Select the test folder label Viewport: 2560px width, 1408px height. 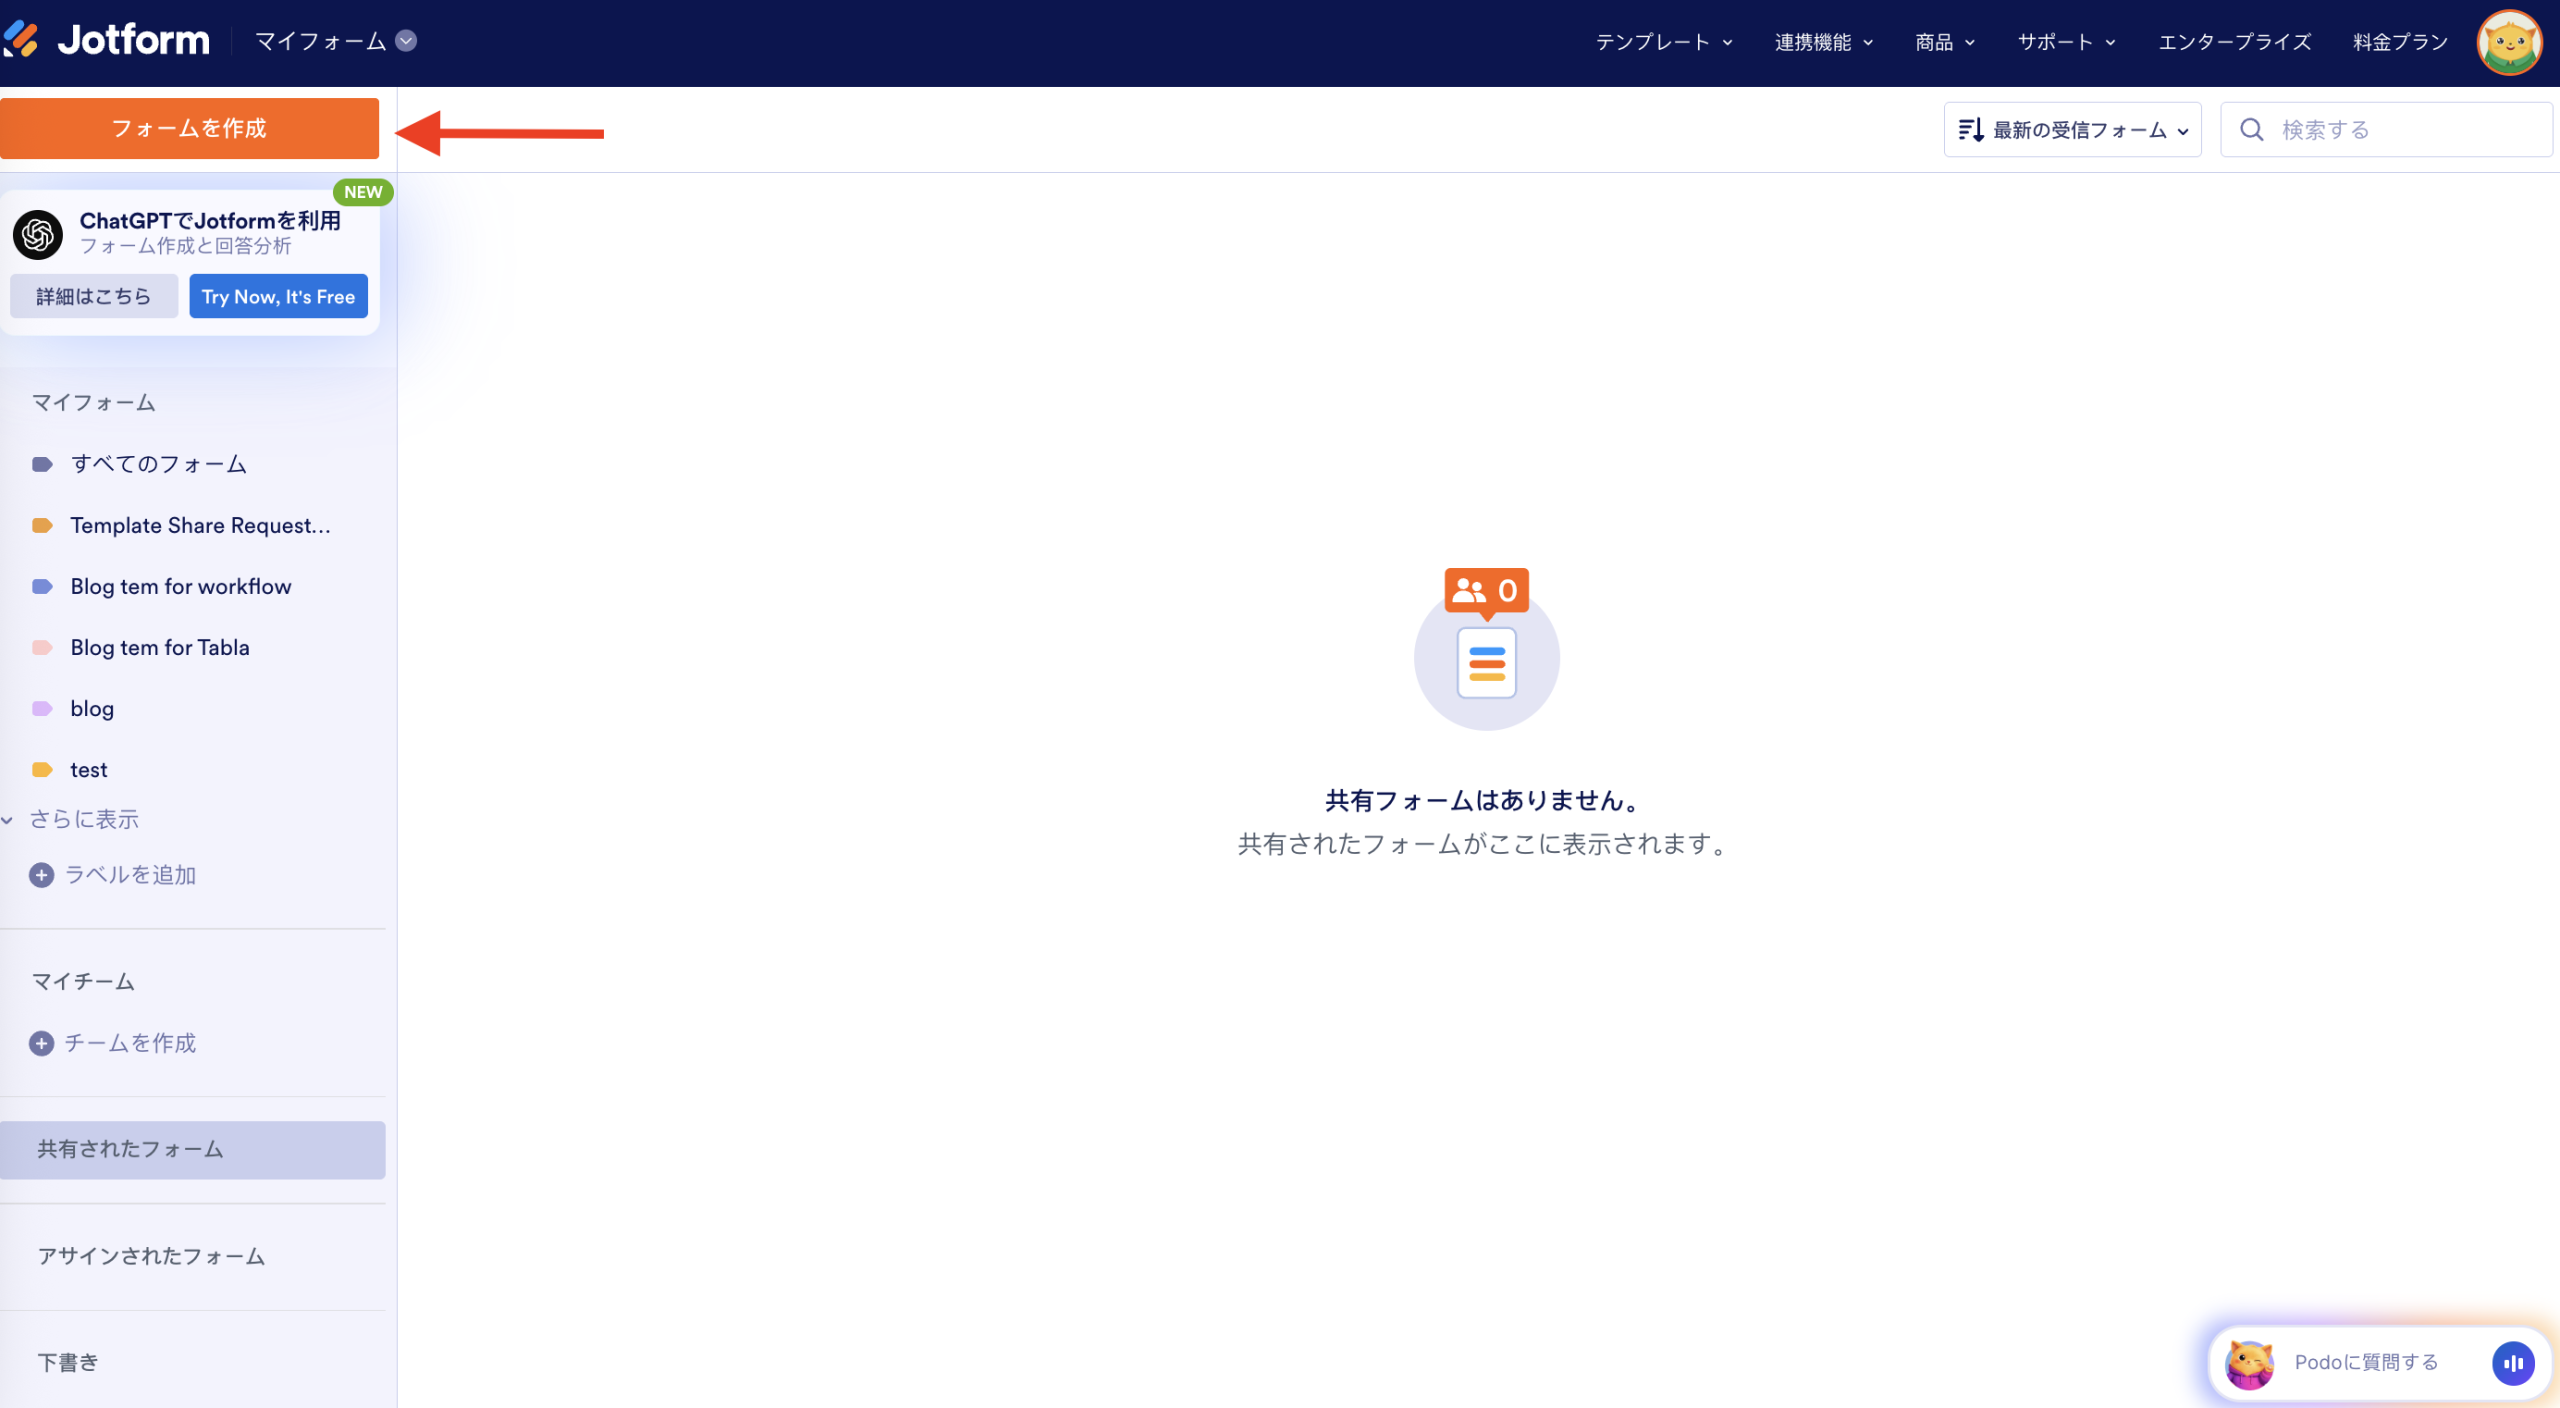(89, 769)
